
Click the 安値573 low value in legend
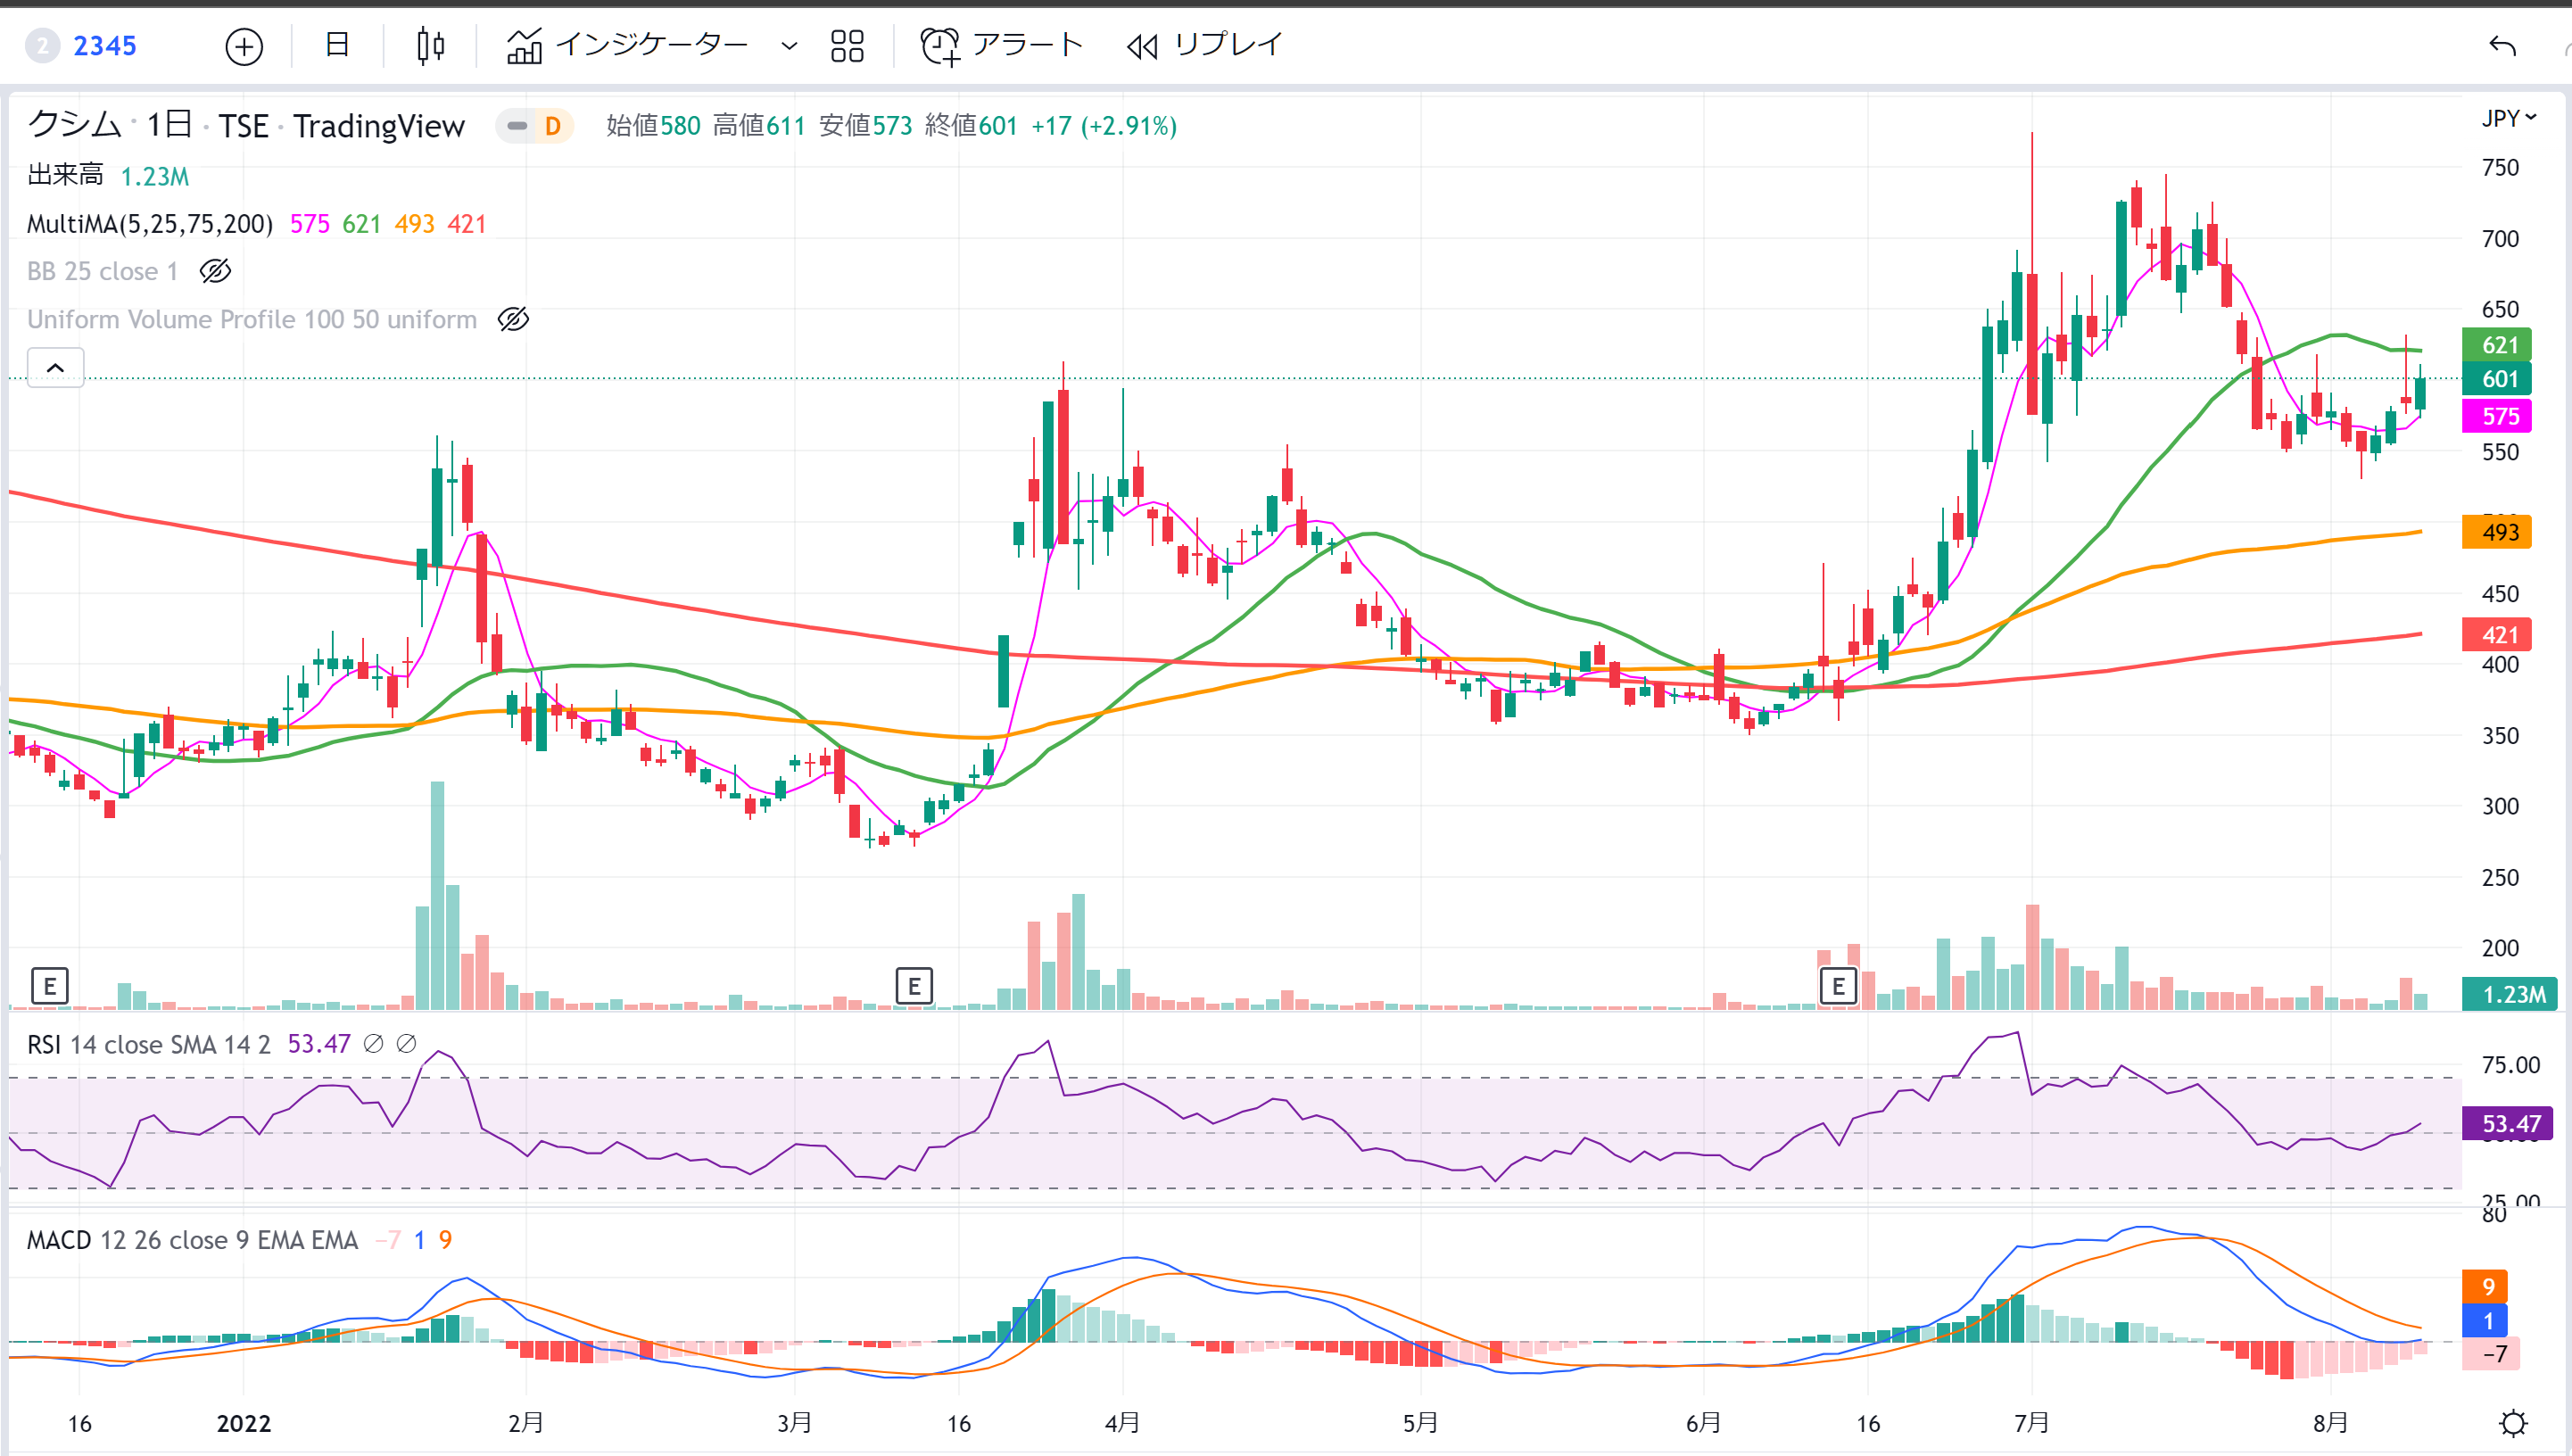pos(865,126)
